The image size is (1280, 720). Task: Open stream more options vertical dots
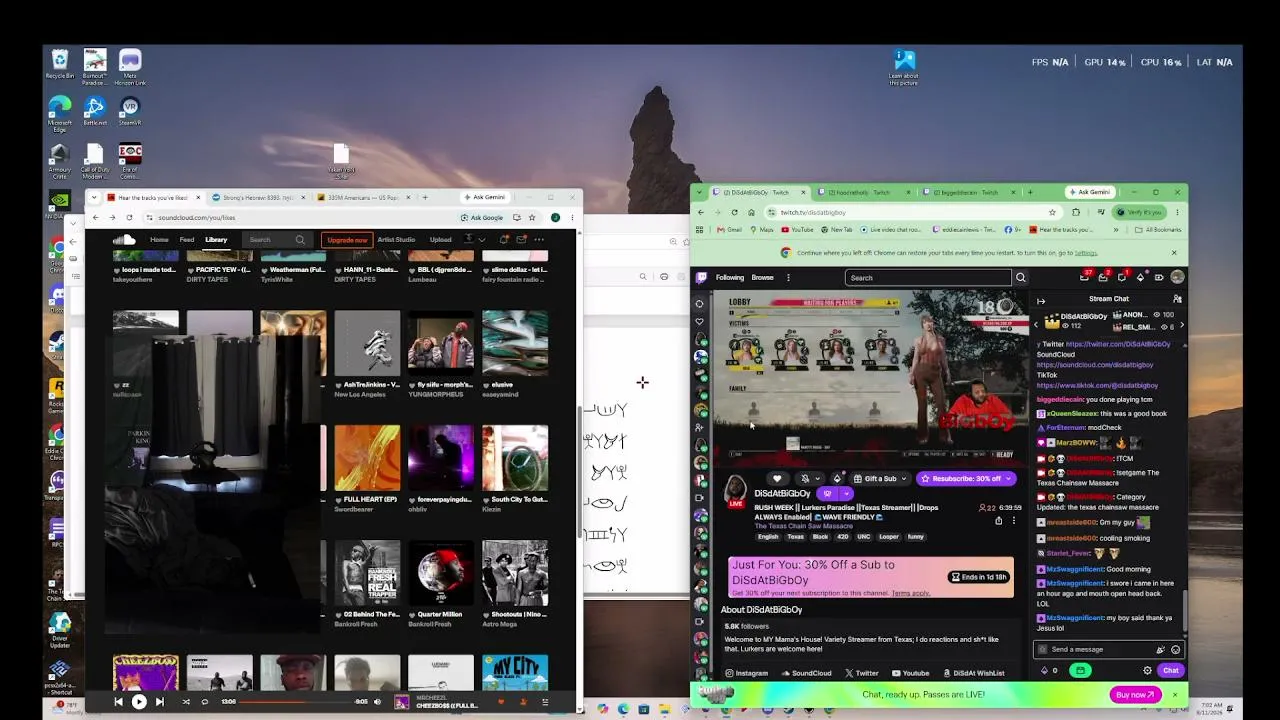pyautogui.click(x=1013, y=520)
